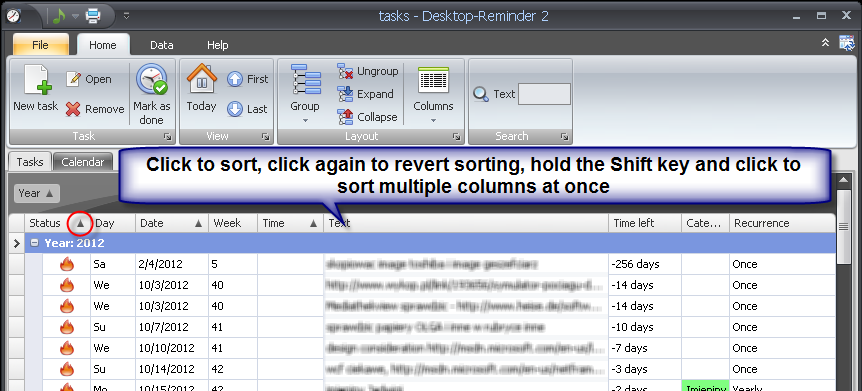Screen dimensions: 862x391
Task: Open Layout section dialog launcher
Action: pos(456,136)
